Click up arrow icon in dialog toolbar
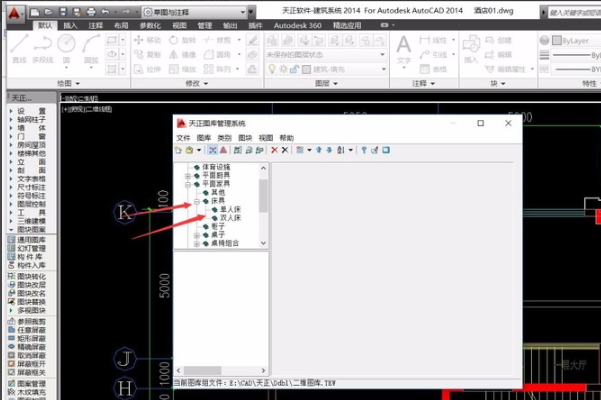Screen dimensions: 601x400 pos(319,150)
